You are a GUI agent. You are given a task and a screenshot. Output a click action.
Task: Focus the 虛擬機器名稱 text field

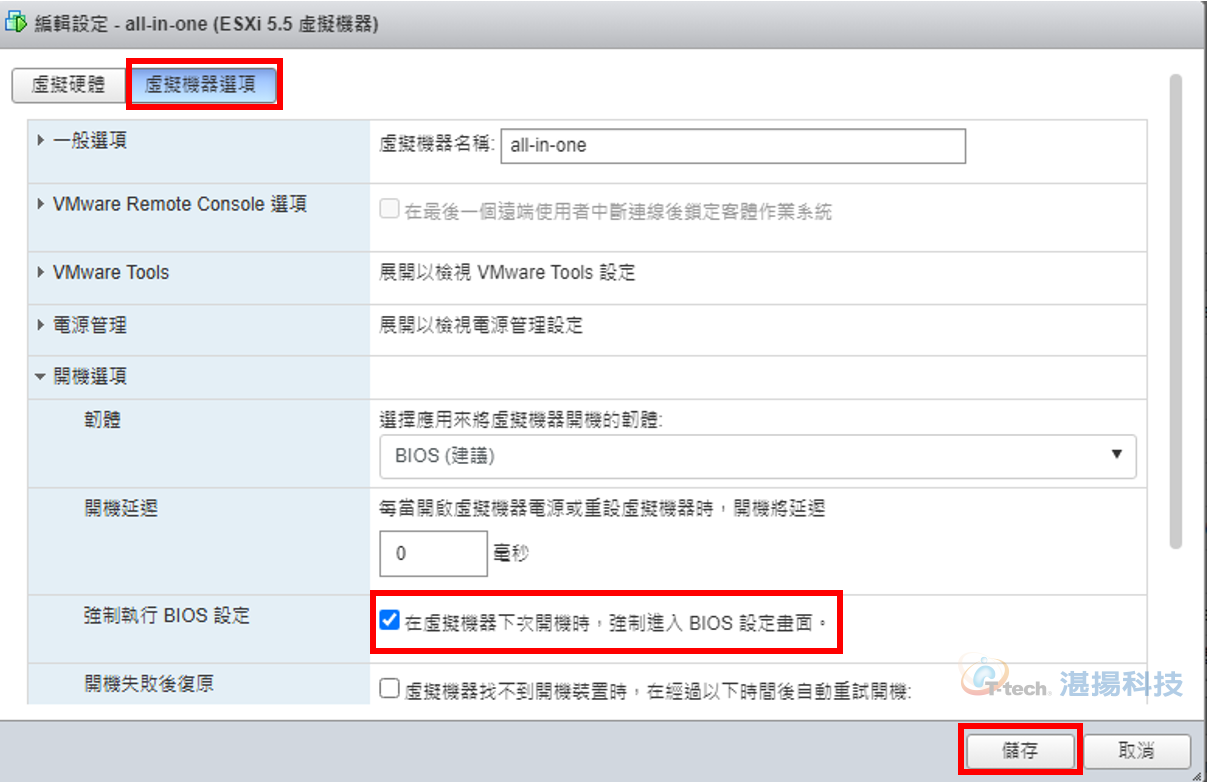click(732, 145)
